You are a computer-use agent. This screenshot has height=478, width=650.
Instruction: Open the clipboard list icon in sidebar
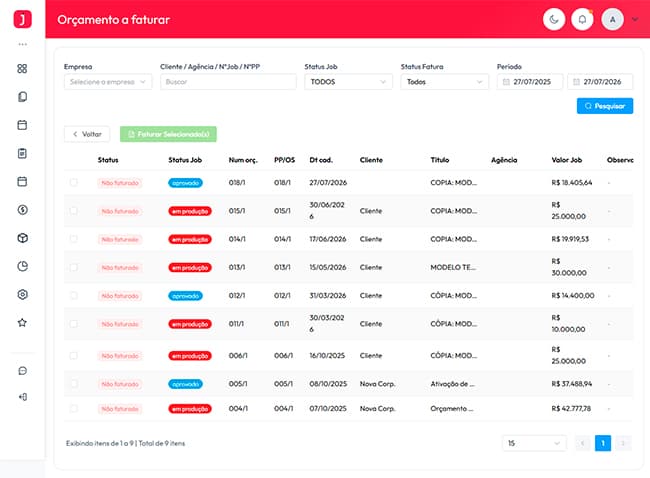coord(22,153)
